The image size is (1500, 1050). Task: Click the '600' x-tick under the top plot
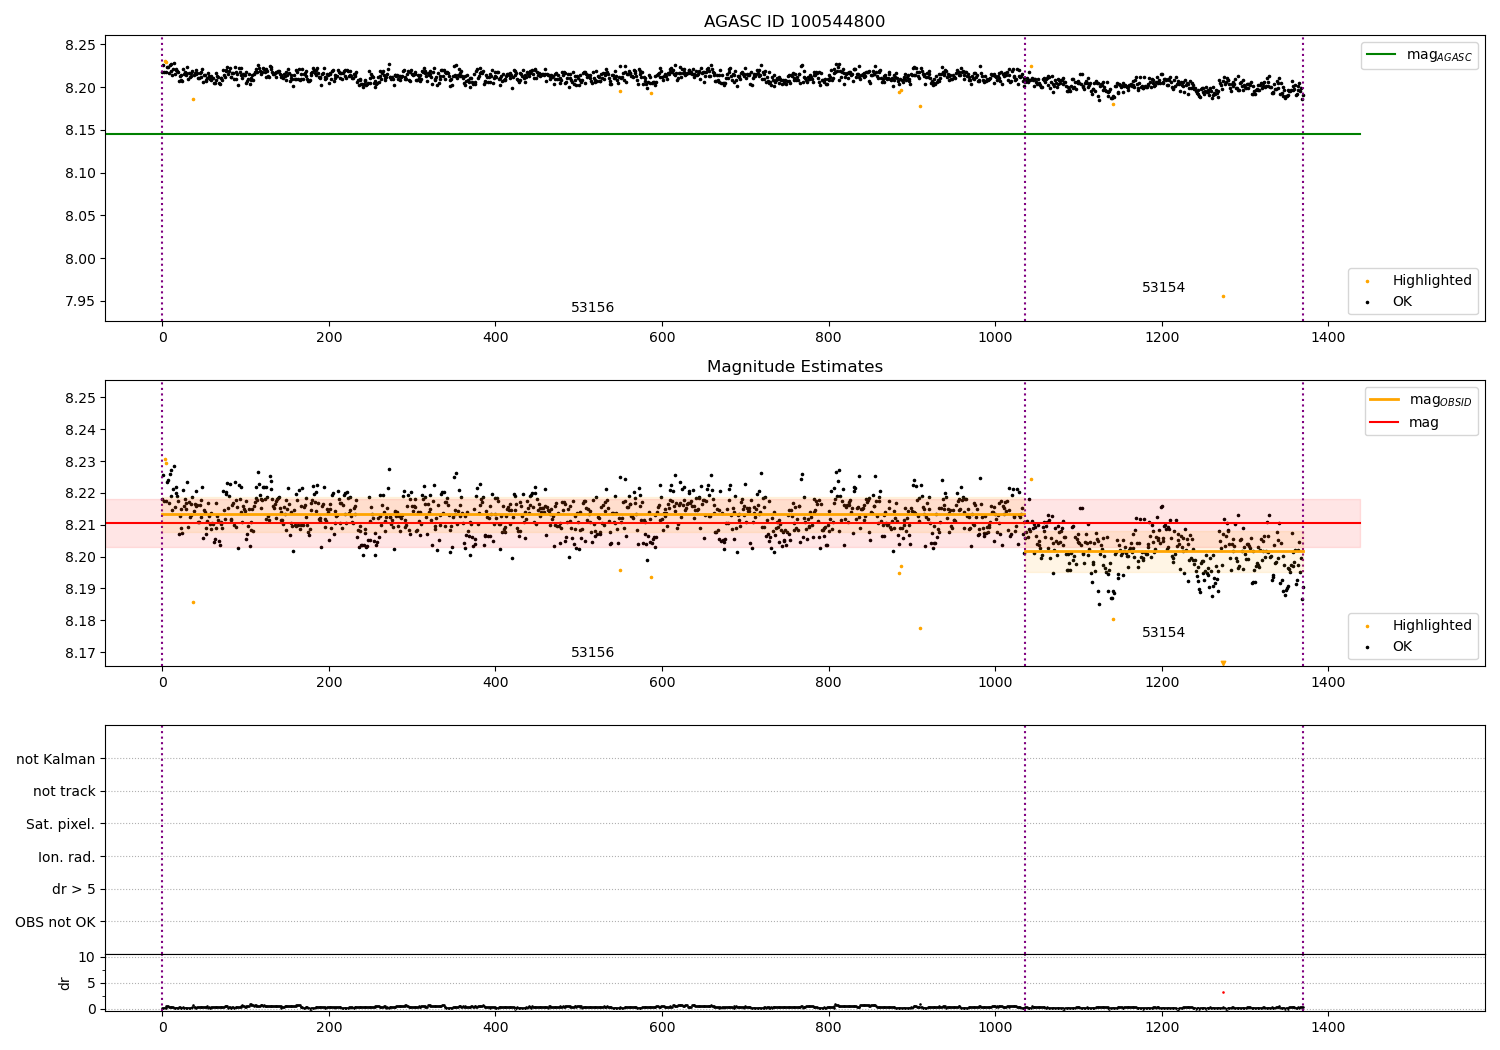click(x=662, y=338)
